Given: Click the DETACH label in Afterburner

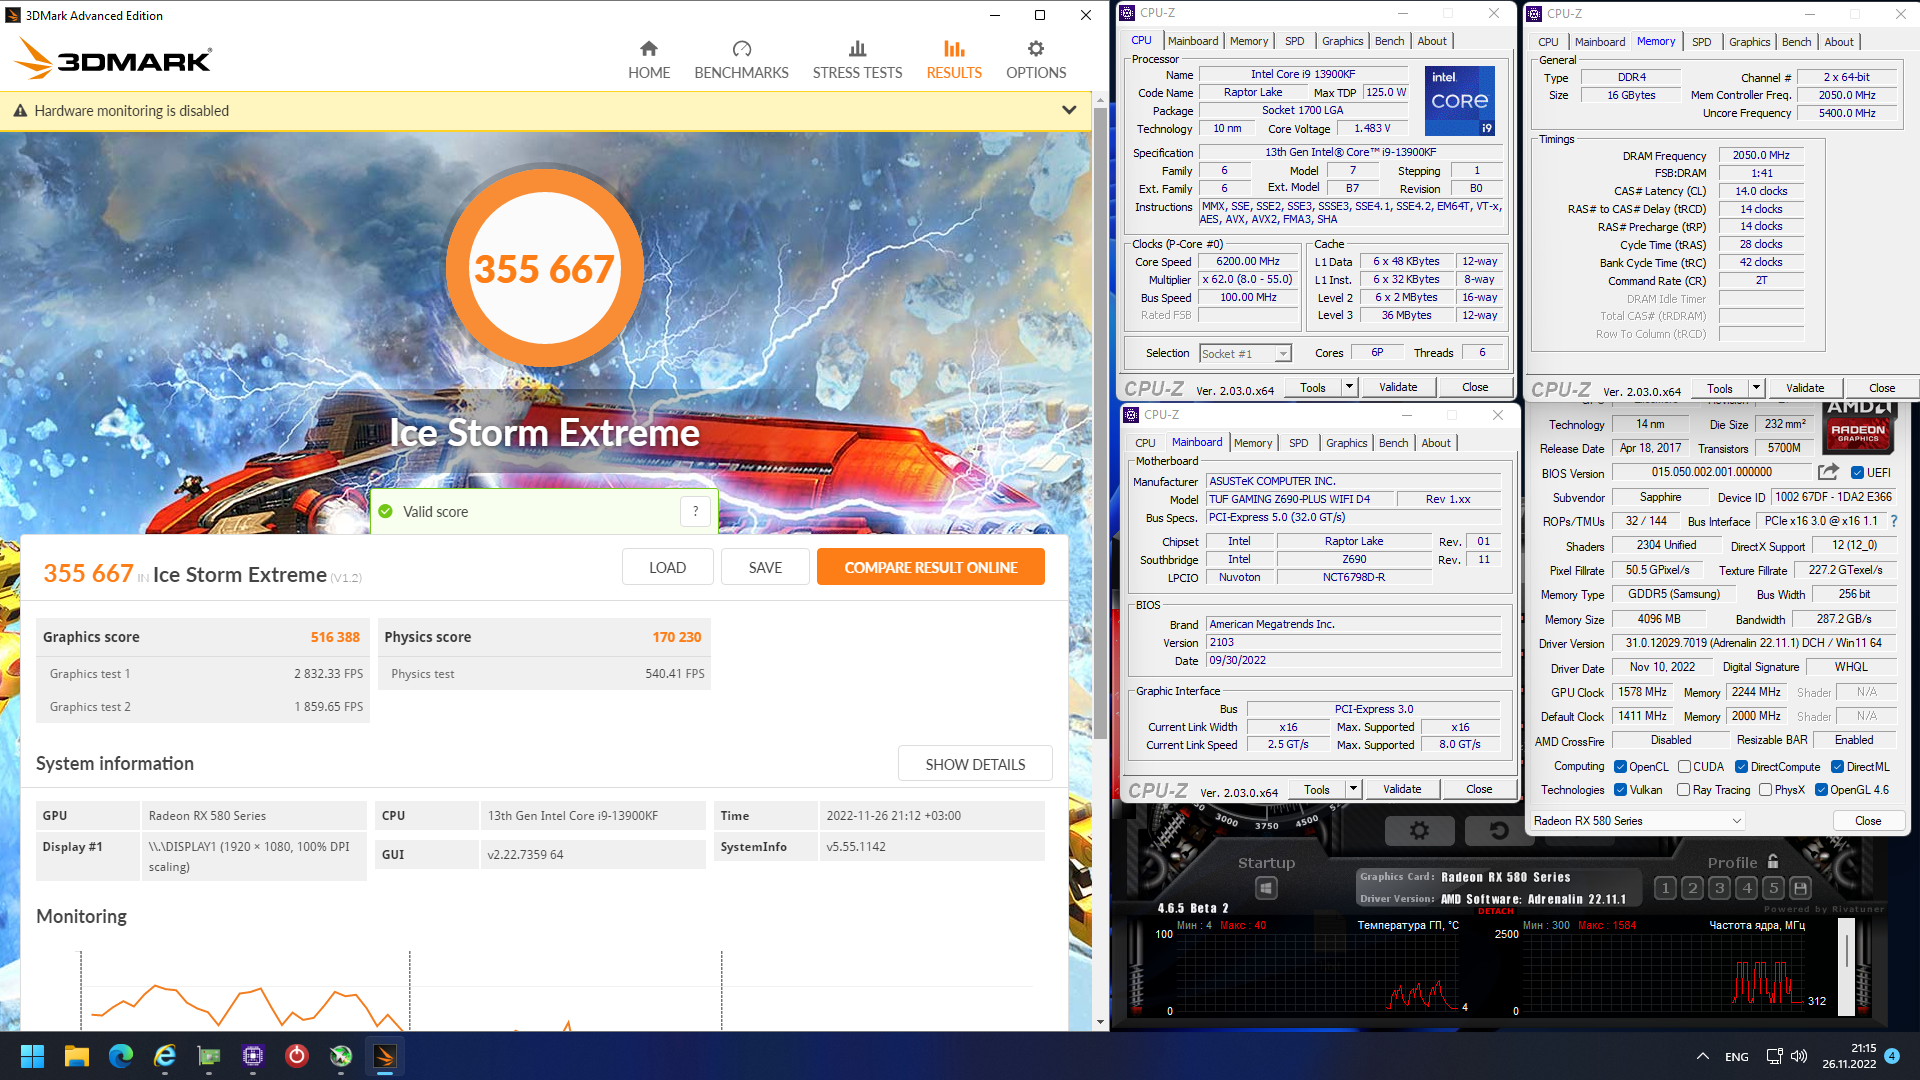Looking at the screenshot, I should coord(1496,911).
